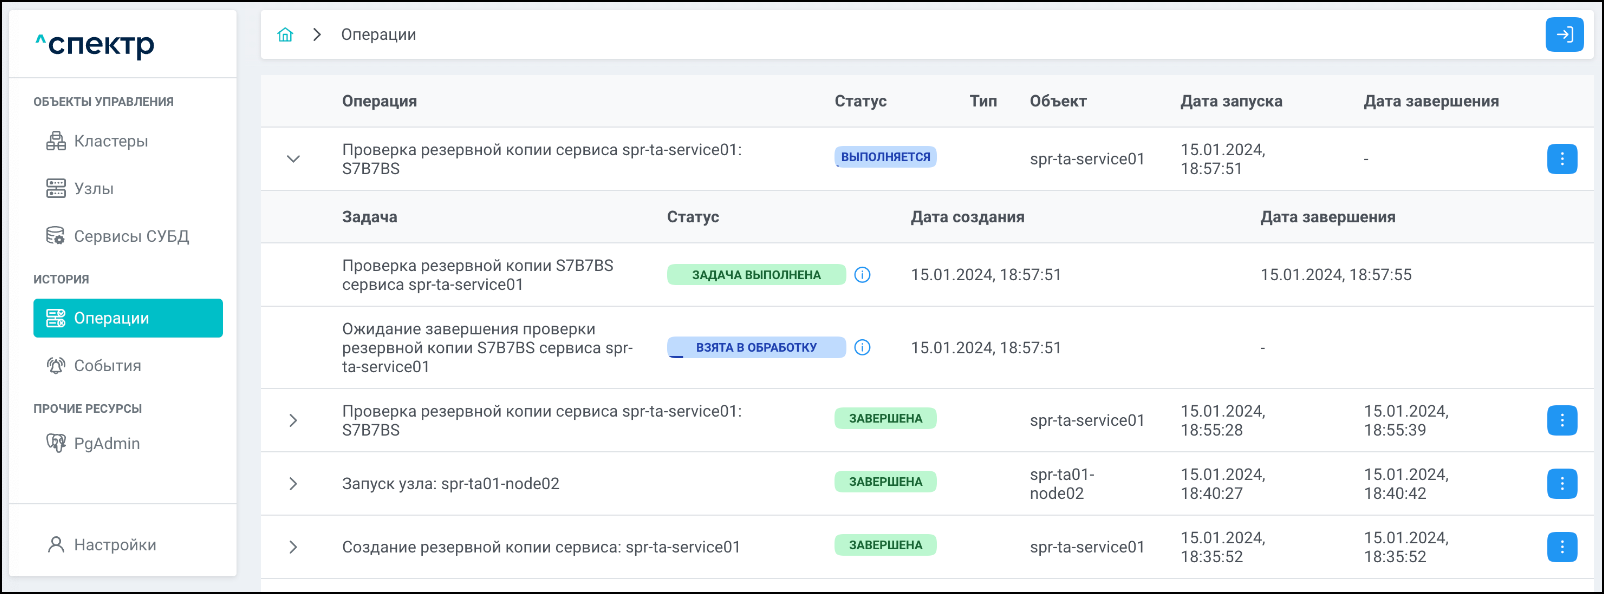Expand the Запуск узла spr-ta01-node02 row

293,484
